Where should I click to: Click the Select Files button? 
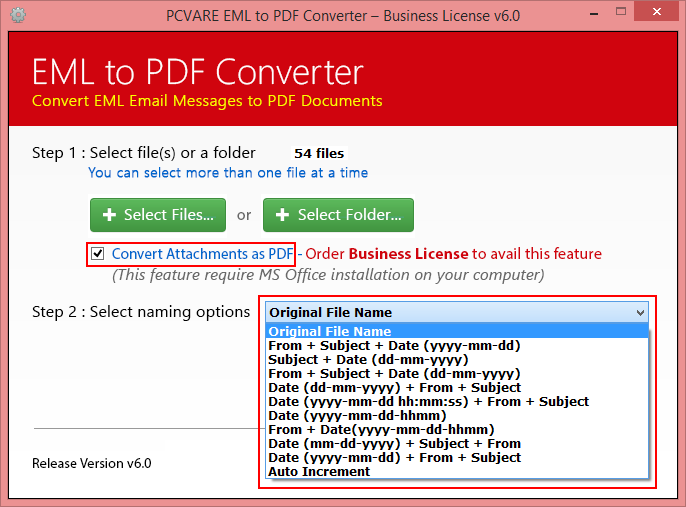point(158,215)
